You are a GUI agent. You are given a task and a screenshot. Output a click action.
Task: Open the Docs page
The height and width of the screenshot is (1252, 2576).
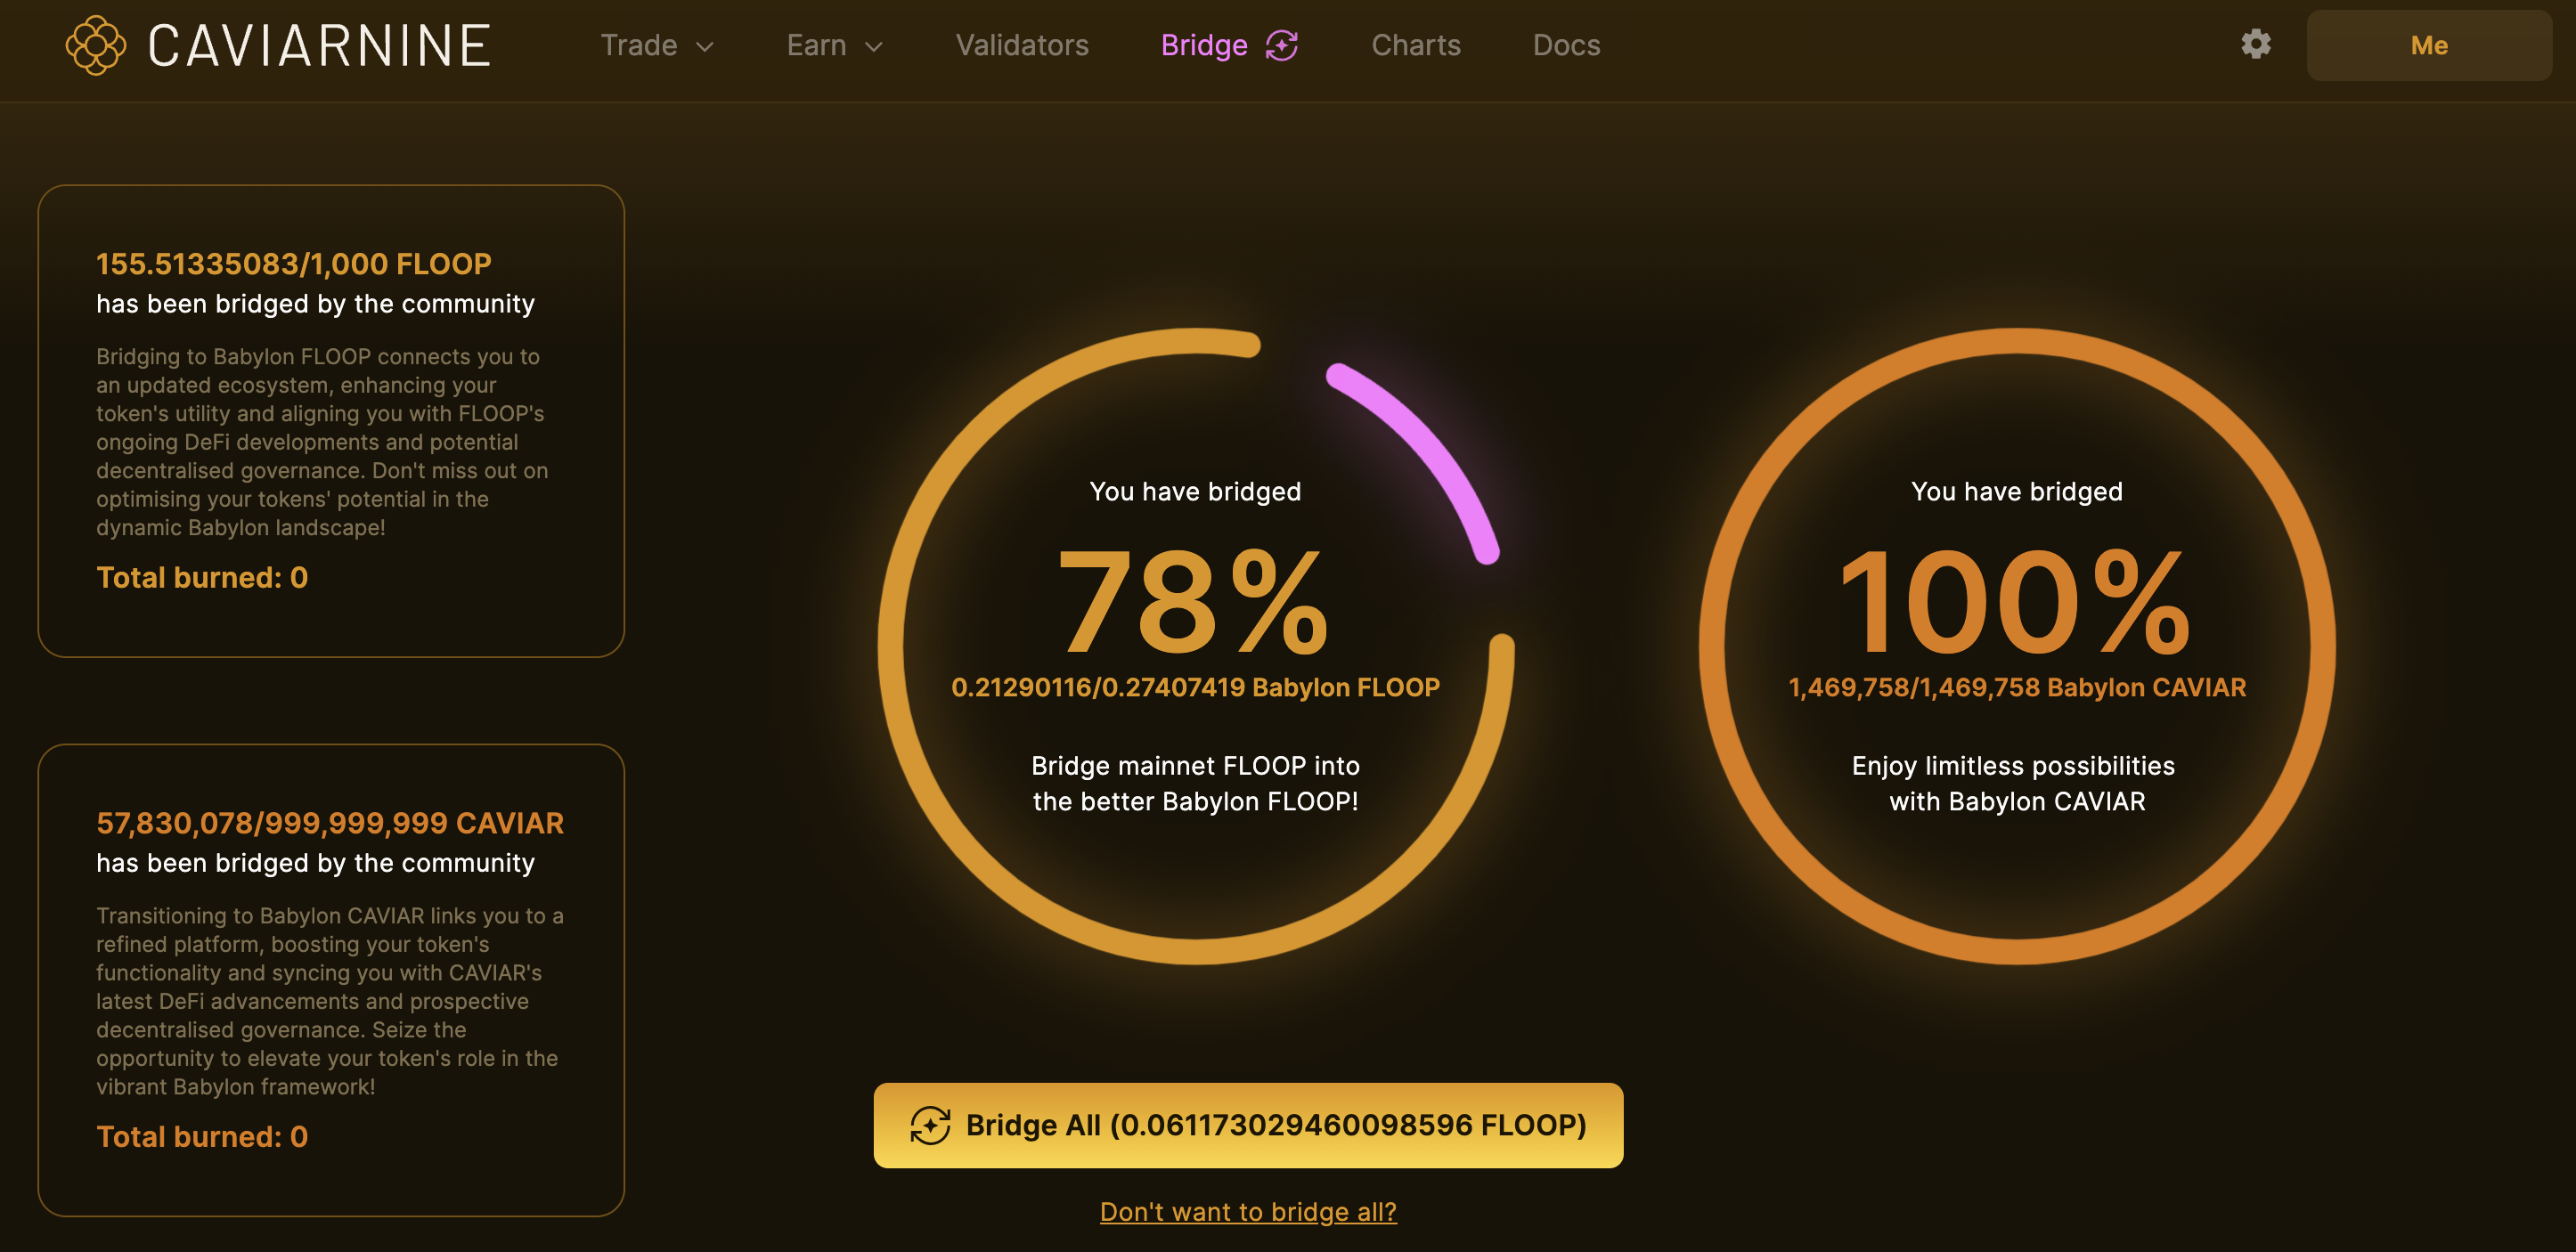coord(1566,45)
